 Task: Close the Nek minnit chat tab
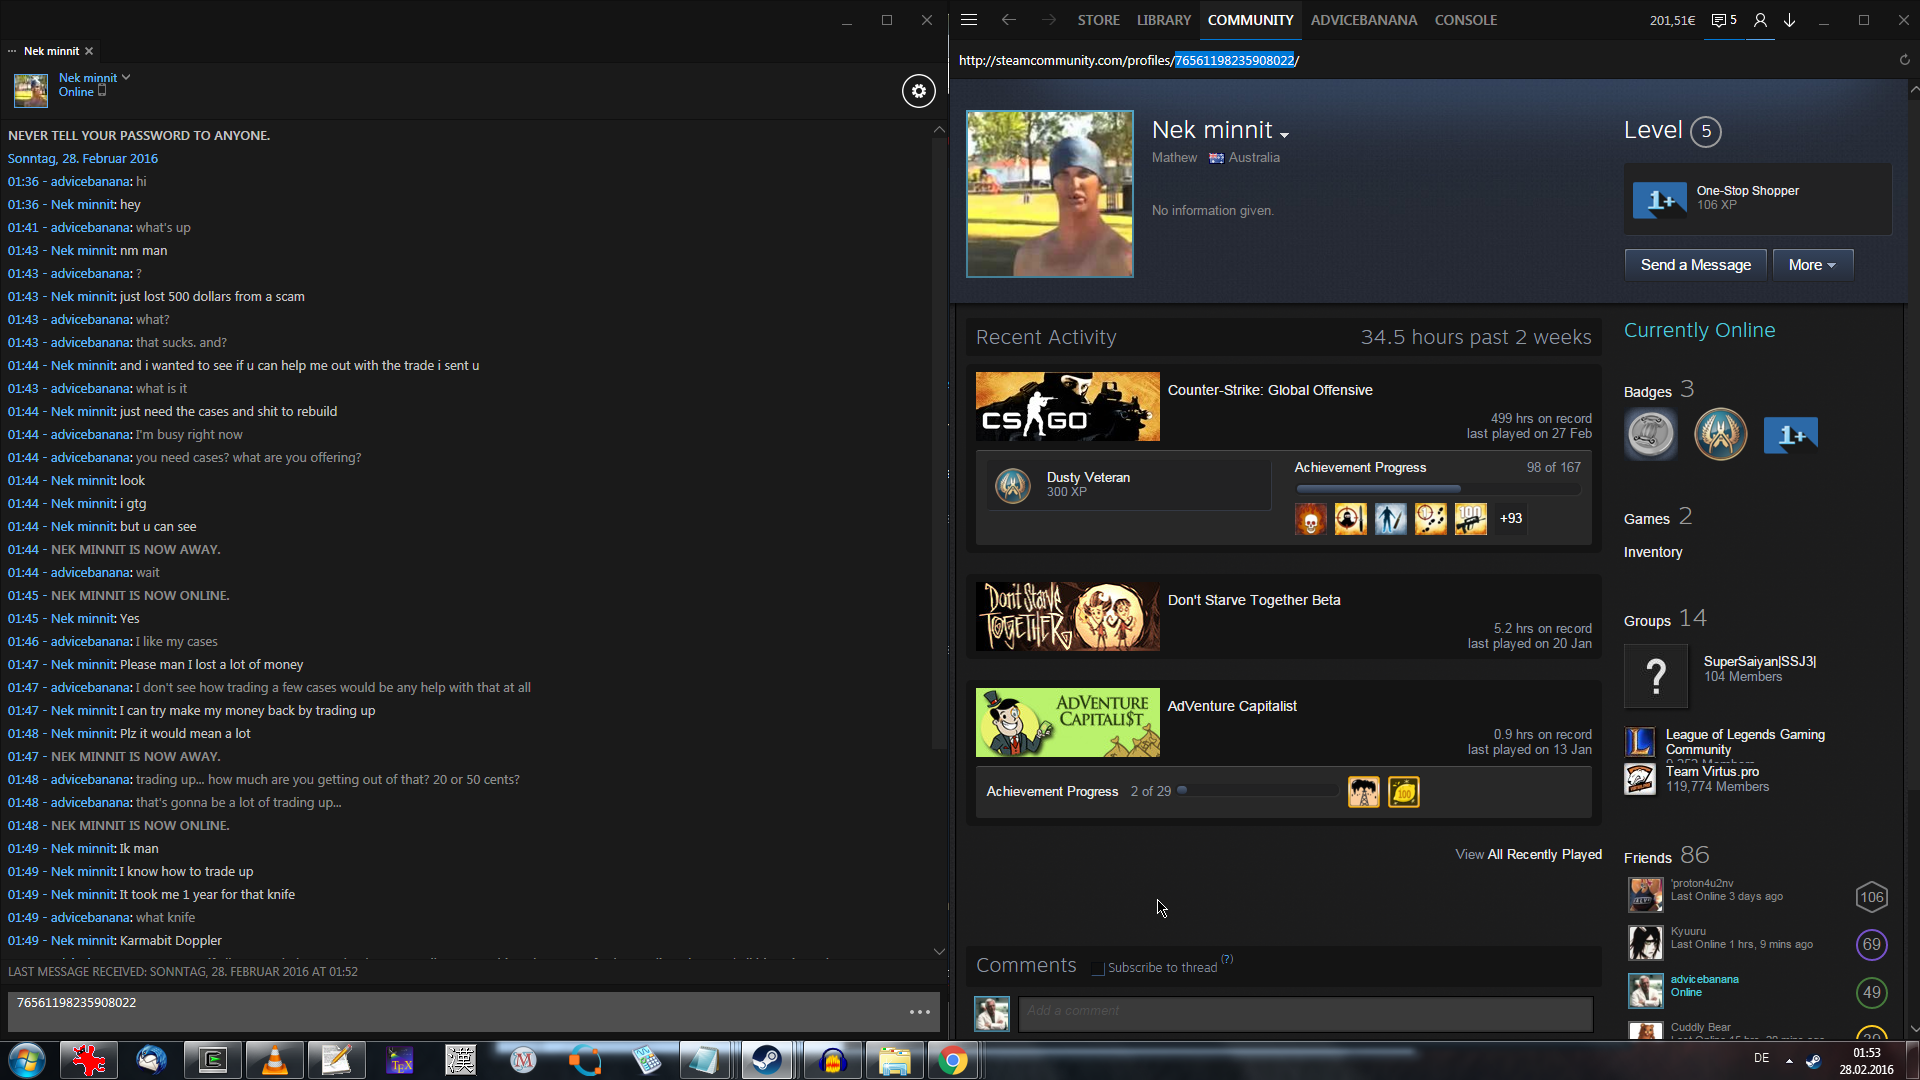click(x=89, y=51)
